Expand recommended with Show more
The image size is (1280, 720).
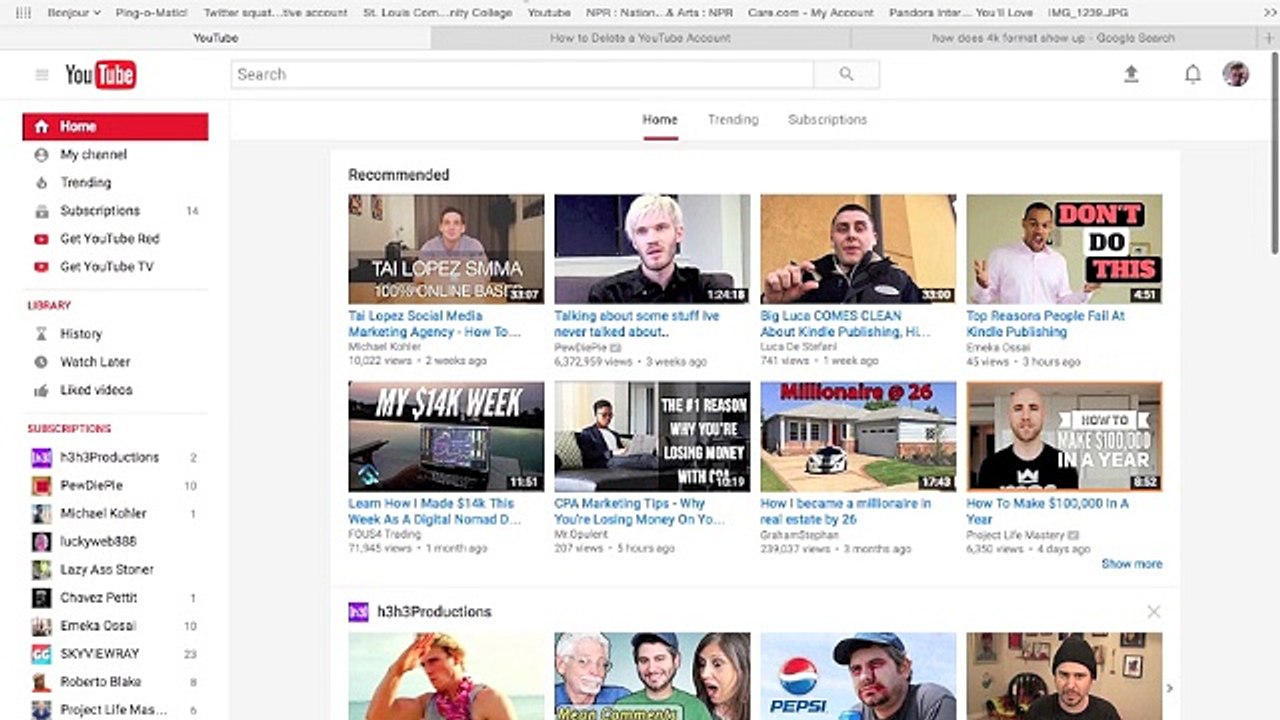coord(1131,564)
